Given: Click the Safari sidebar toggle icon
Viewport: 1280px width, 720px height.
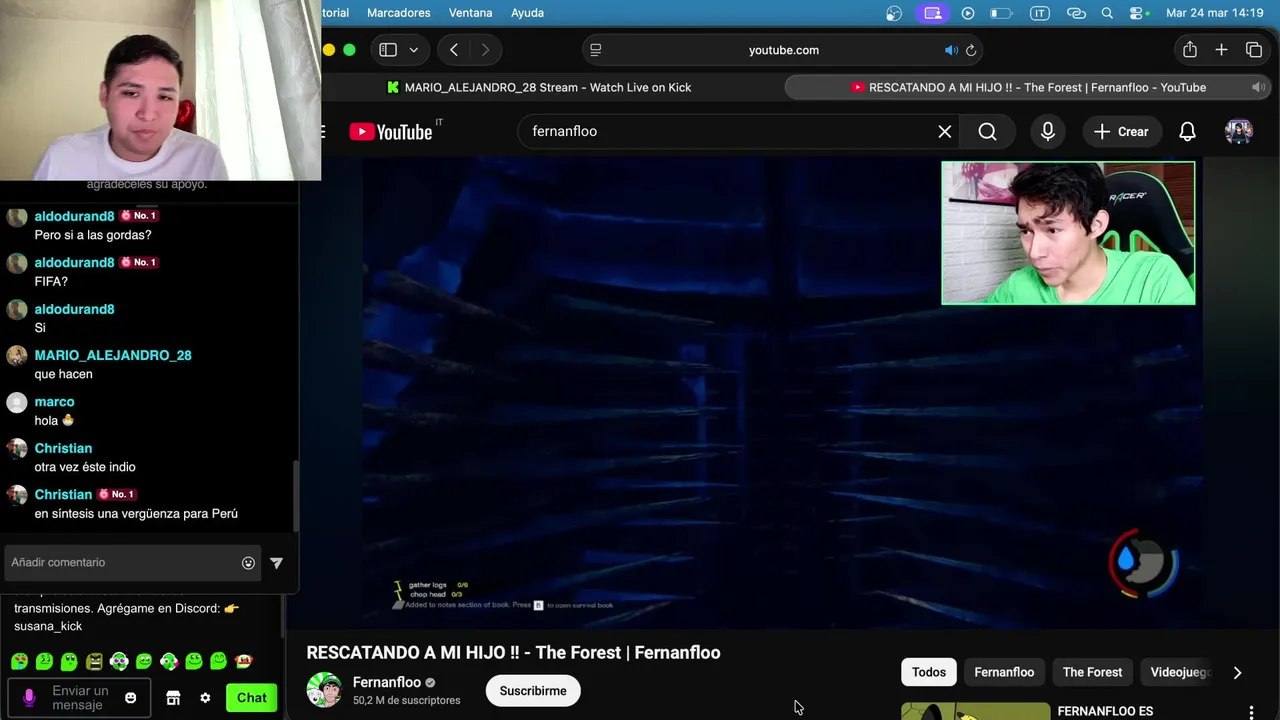Looking at the screenshot, I should 388,50.
